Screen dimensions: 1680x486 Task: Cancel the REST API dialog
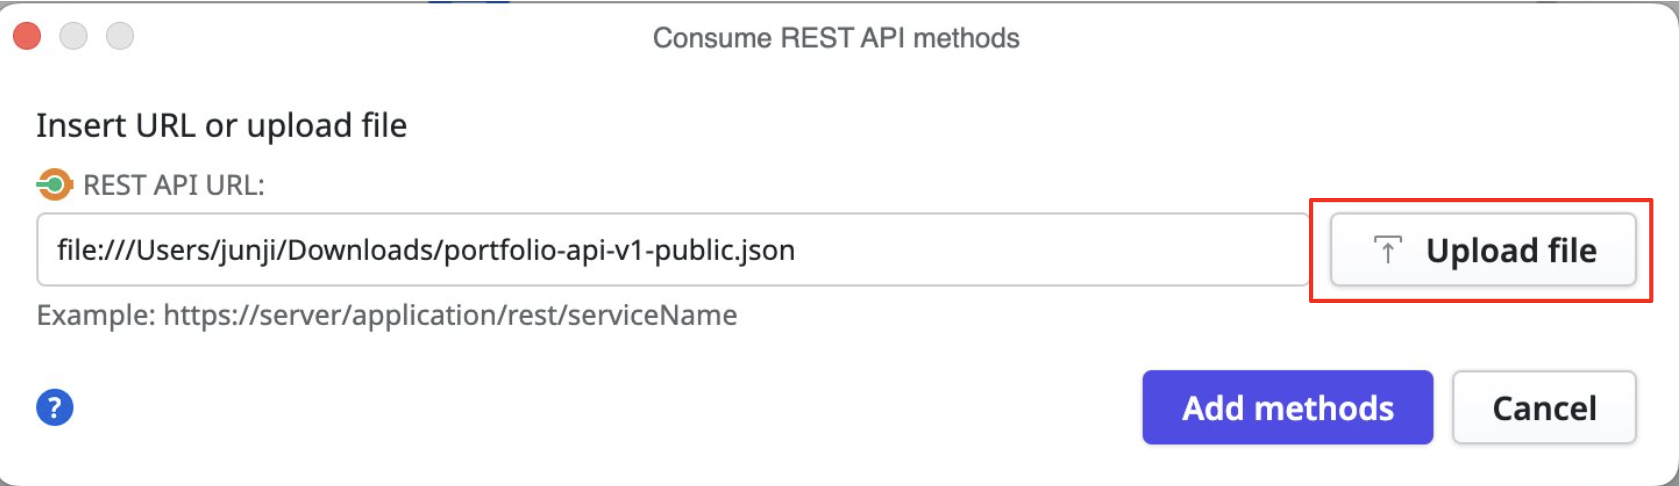pyautogui.click(x=1543, y=408)
